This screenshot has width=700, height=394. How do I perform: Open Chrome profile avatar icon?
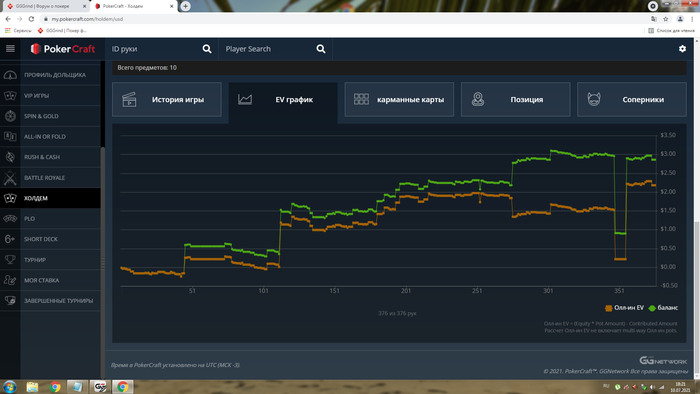680,19
